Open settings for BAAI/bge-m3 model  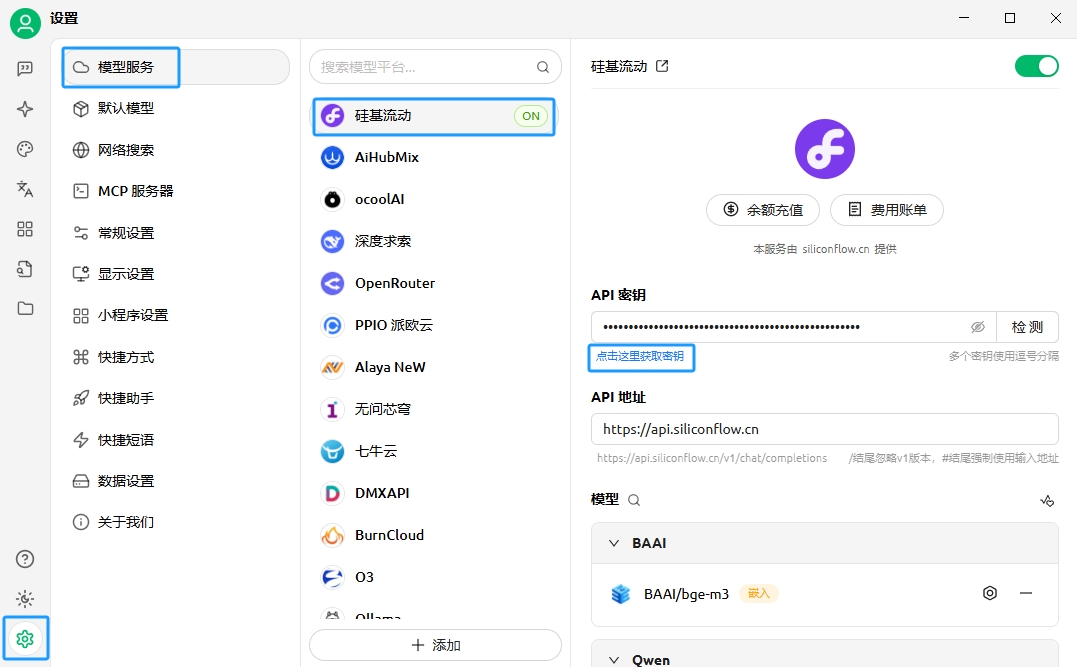click(990, 593)
